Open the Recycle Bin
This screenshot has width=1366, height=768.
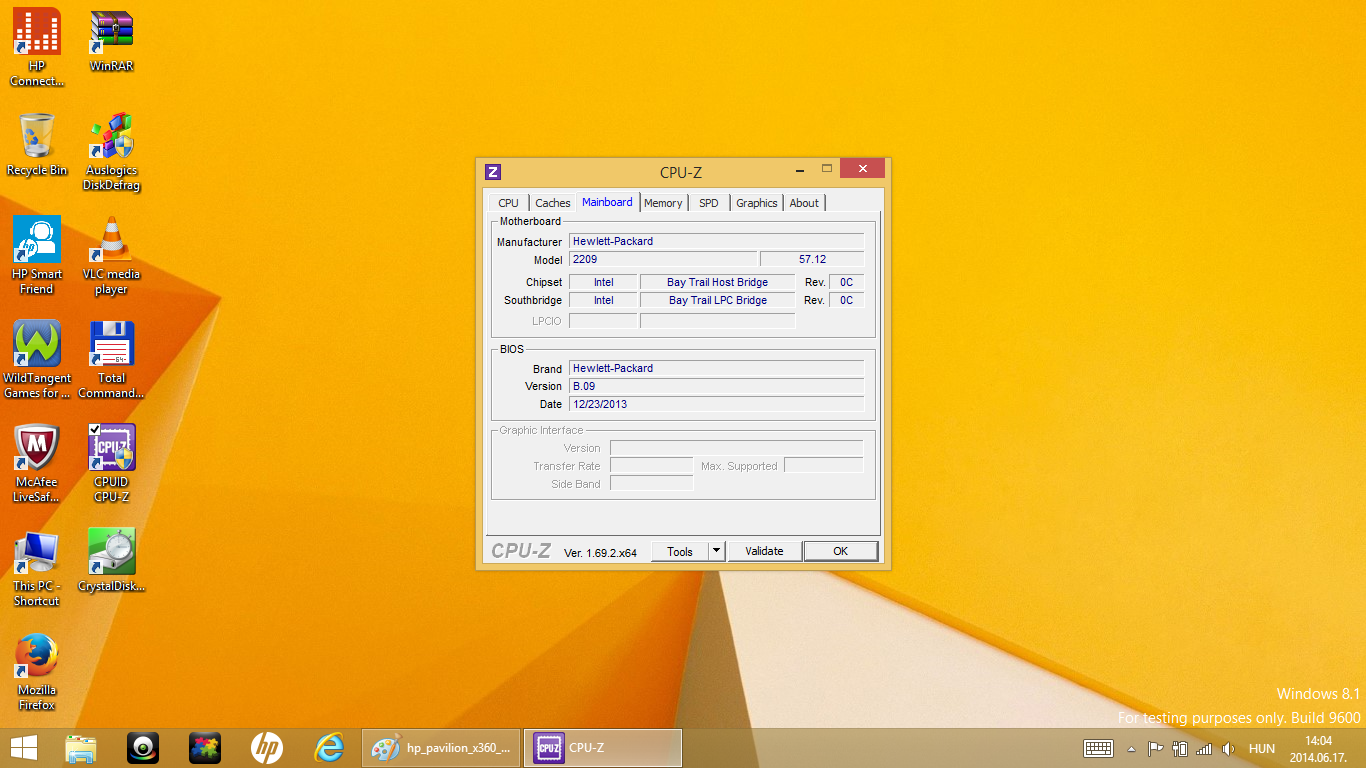[37, 137]
